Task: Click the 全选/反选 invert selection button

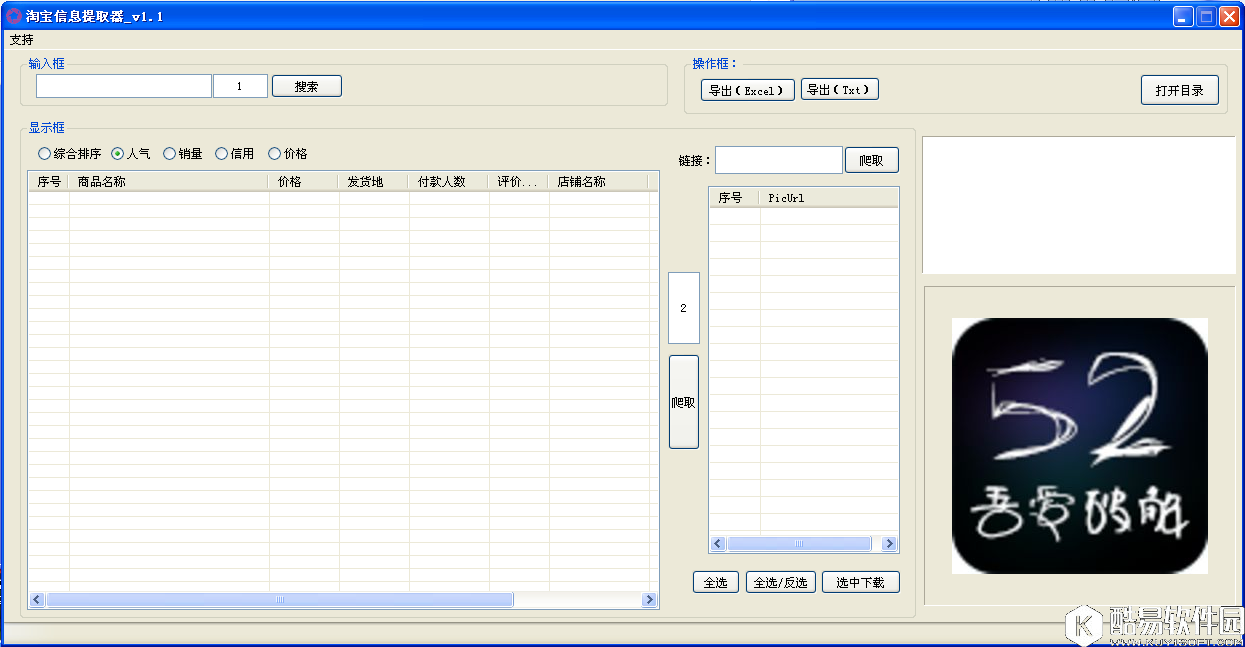Action: (780, 581)
